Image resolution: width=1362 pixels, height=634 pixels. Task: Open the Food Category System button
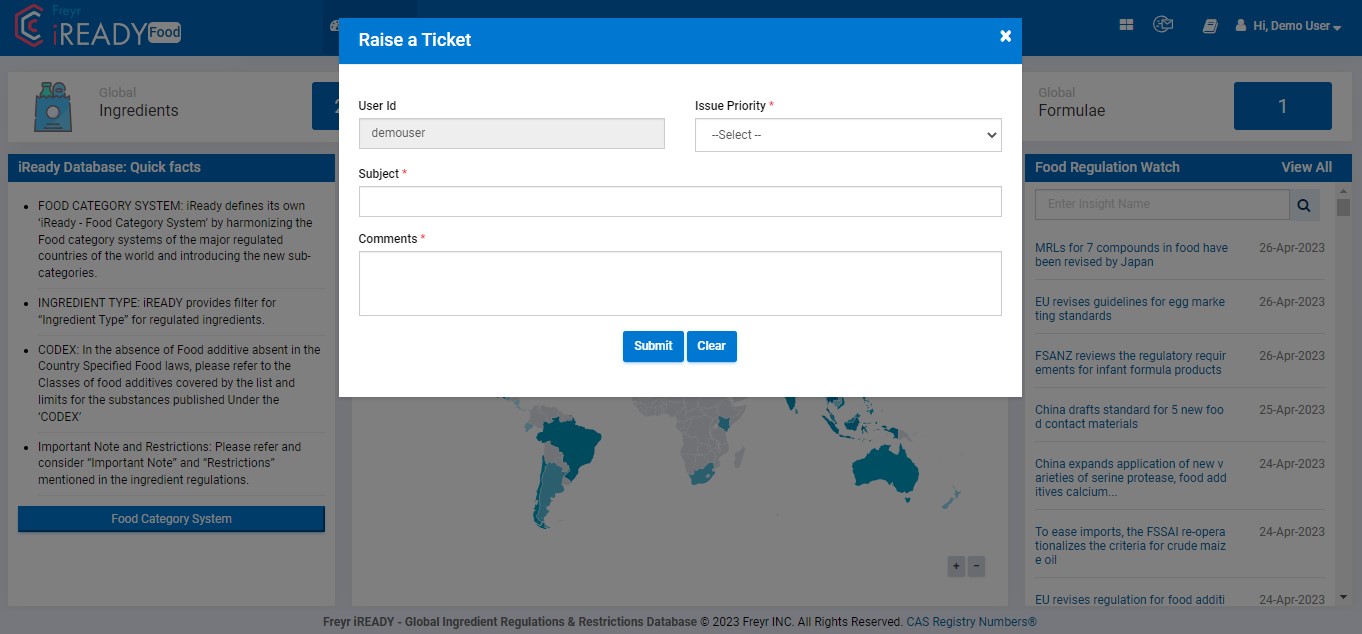click(x=171, y=519)
